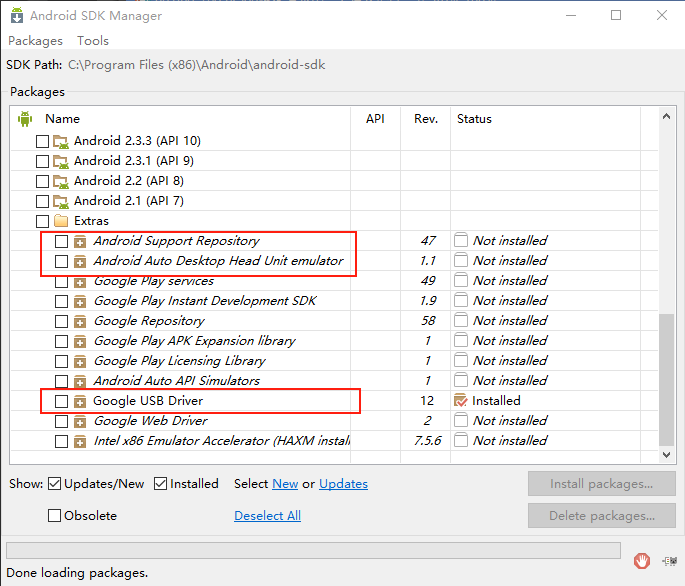
Task: Click the Android robot icon in Name header
Action: pyautogui.click(x=25, y=119)
